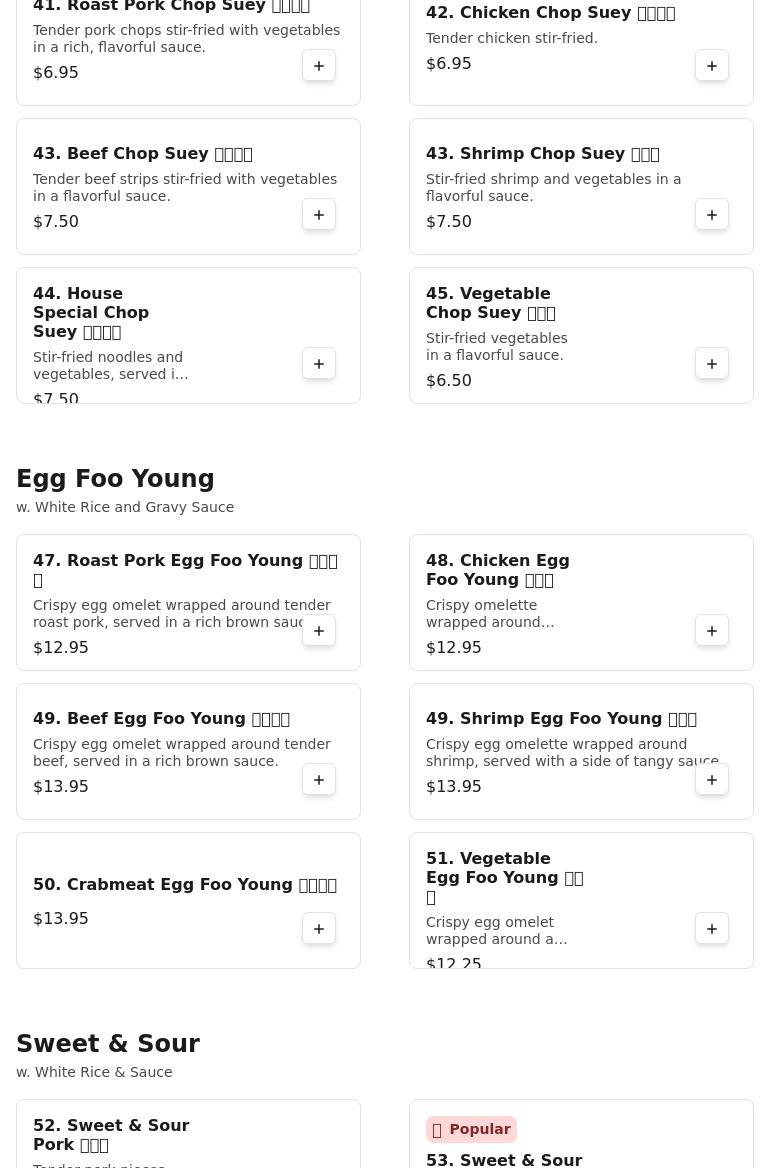Select the Egg Foo Young section heading
Viewport: 770px width, 1168px height.
click(115, 479)
